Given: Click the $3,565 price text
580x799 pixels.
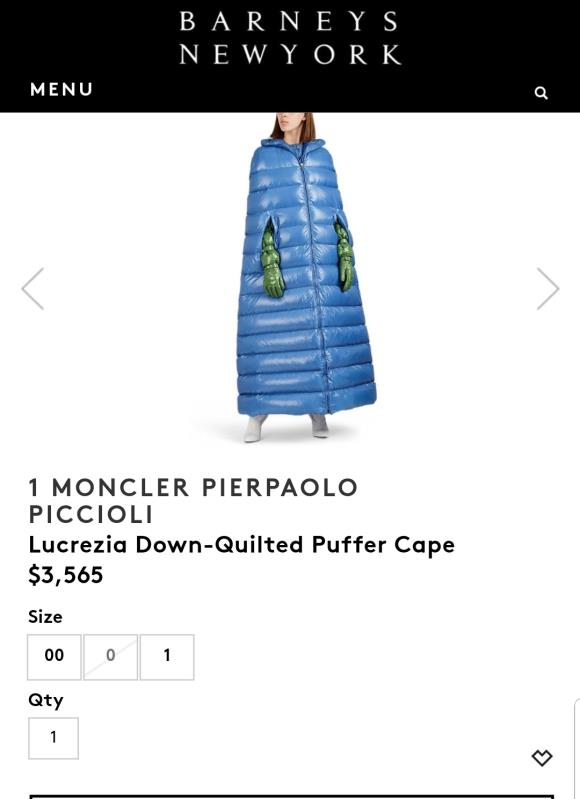Looking at the screenshot, I should pos(66,575).
